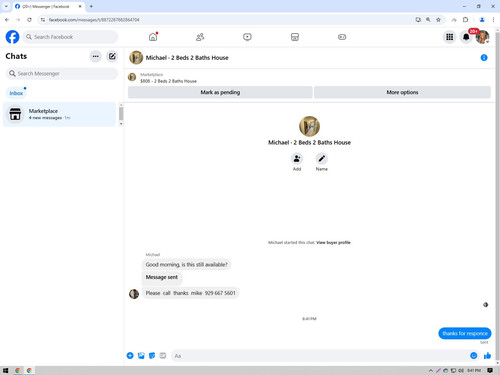500x375 pixels.
Task: Open the tab search dropdown arrow
Action: tap(6, 6)
